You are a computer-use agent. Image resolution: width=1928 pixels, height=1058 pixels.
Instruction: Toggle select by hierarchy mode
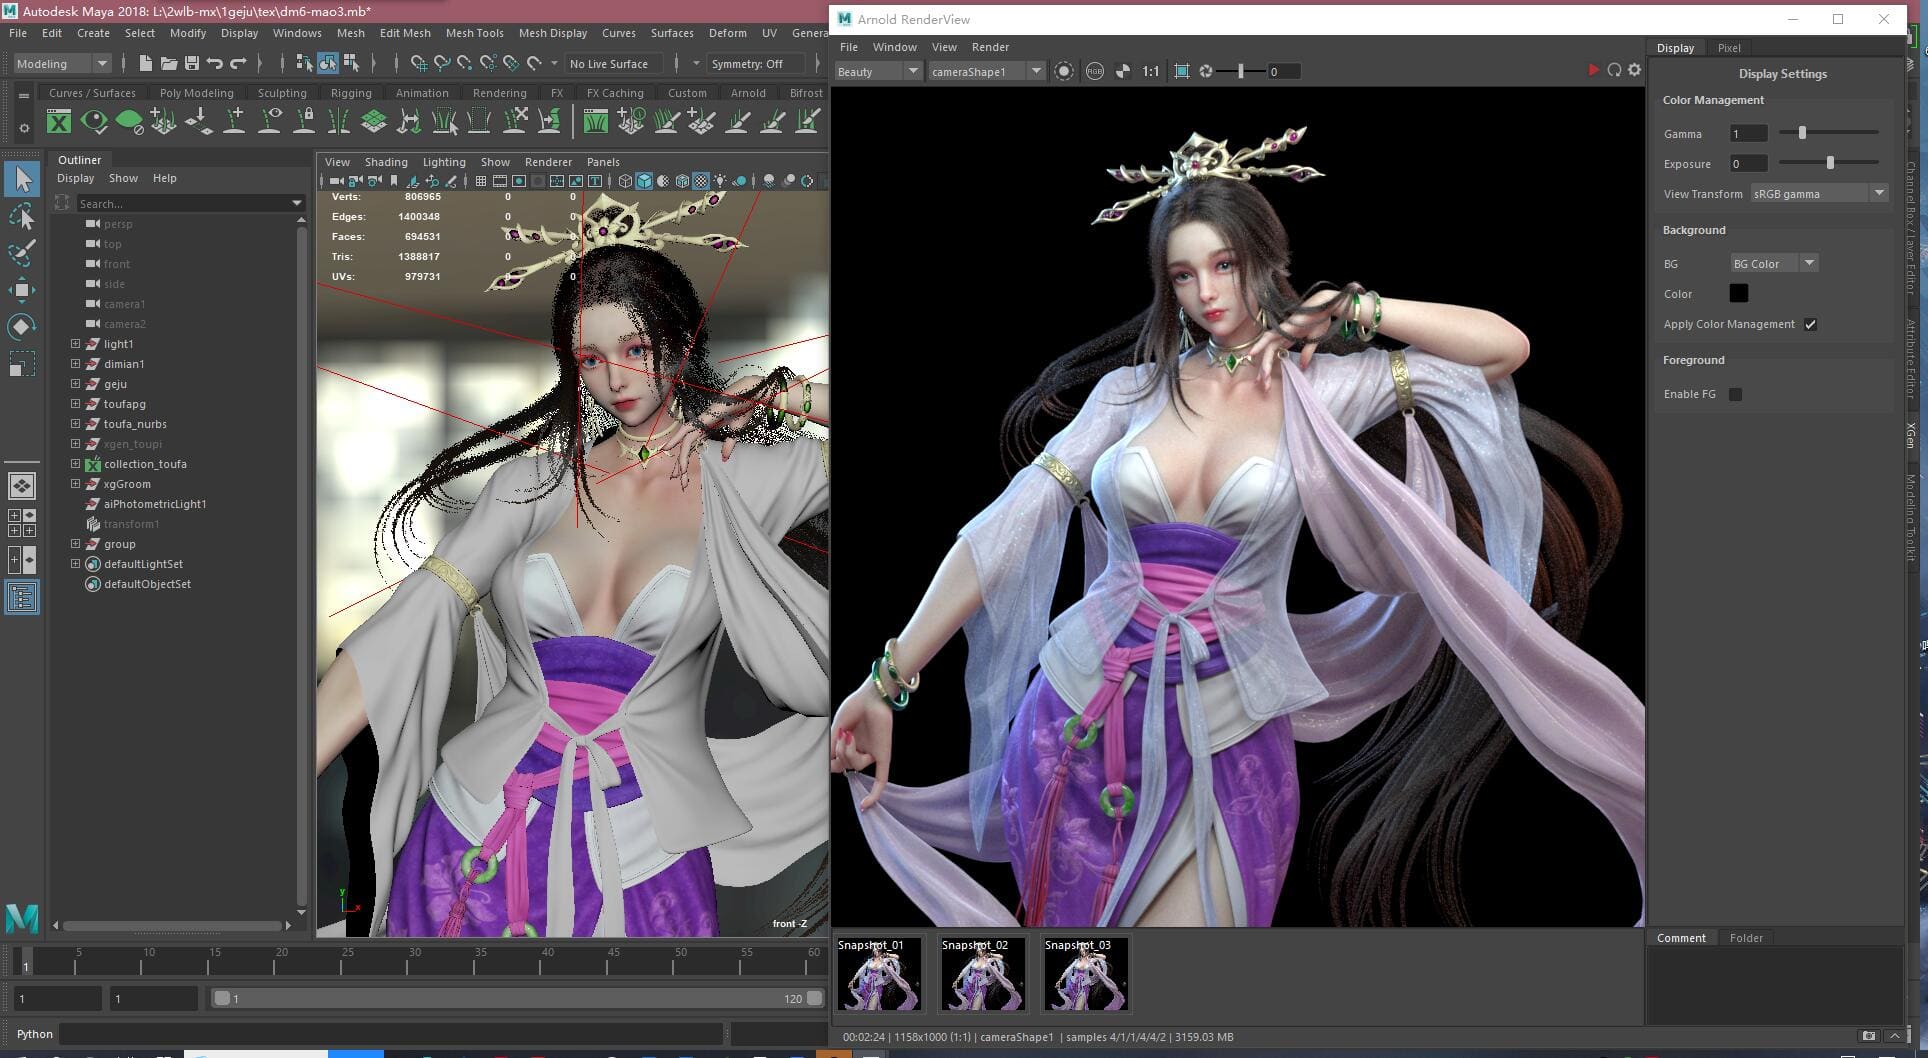point(304,63)
